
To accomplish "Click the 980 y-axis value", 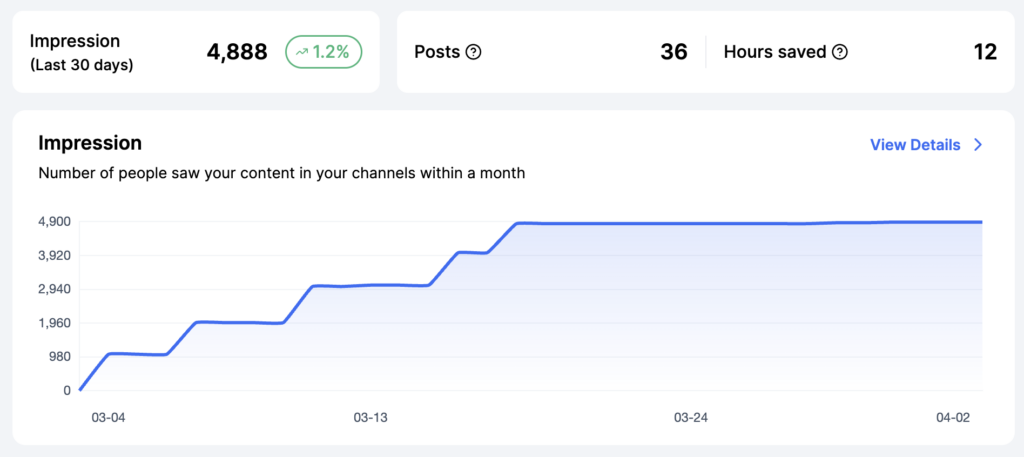I will tap(58, 357).
